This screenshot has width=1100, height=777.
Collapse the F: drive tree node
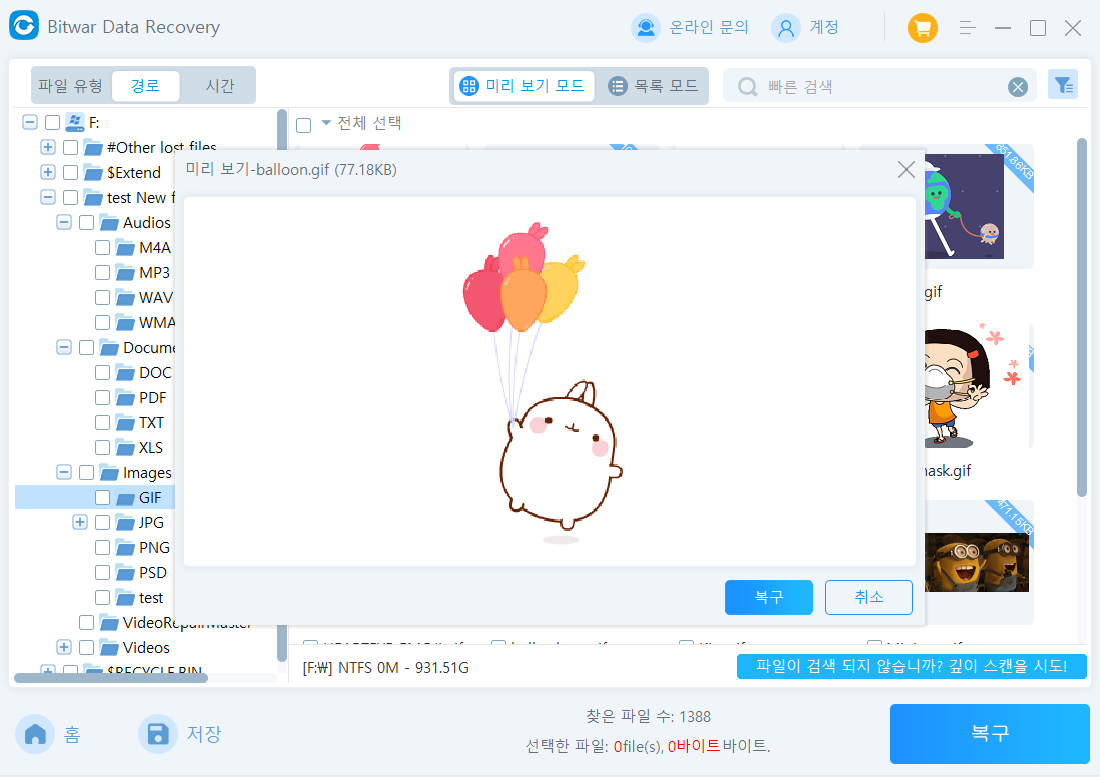pyautogui.click(x=29, y=123)
